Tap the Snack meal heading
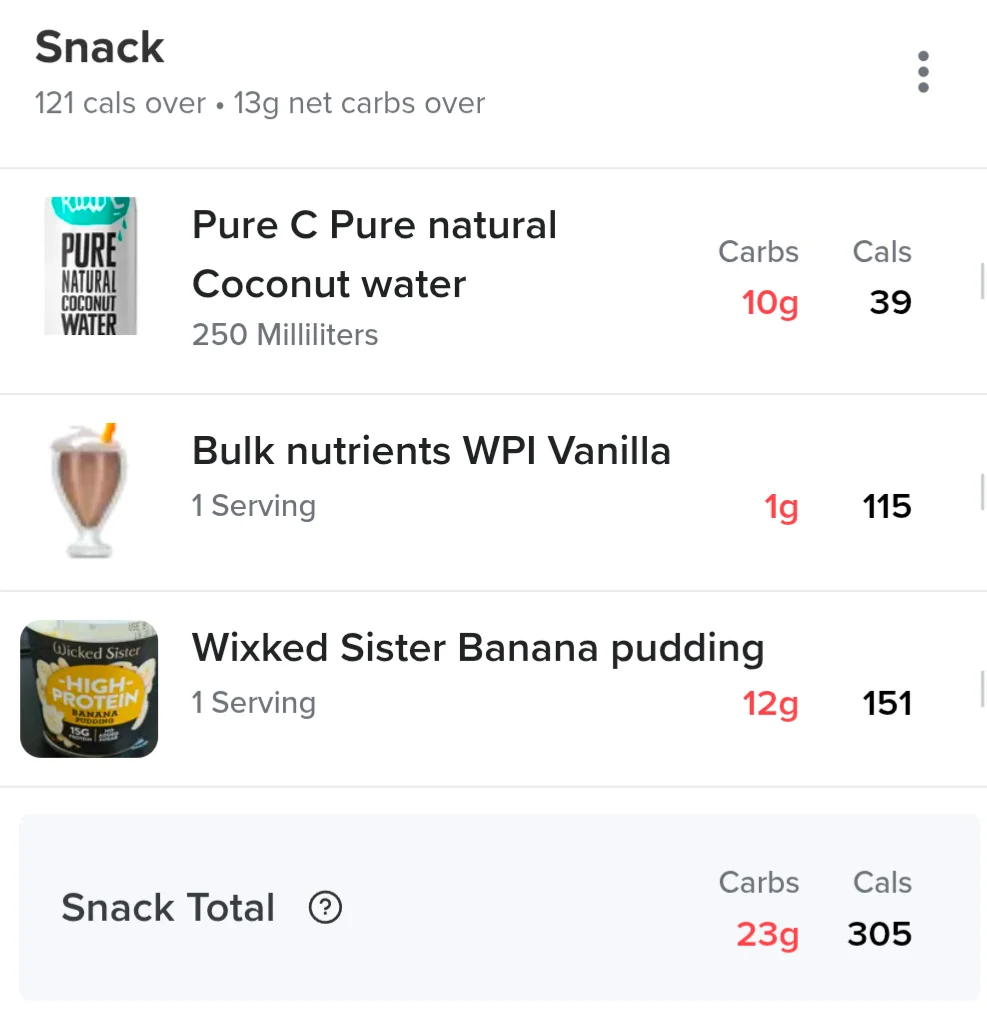 tap(99, 48)
